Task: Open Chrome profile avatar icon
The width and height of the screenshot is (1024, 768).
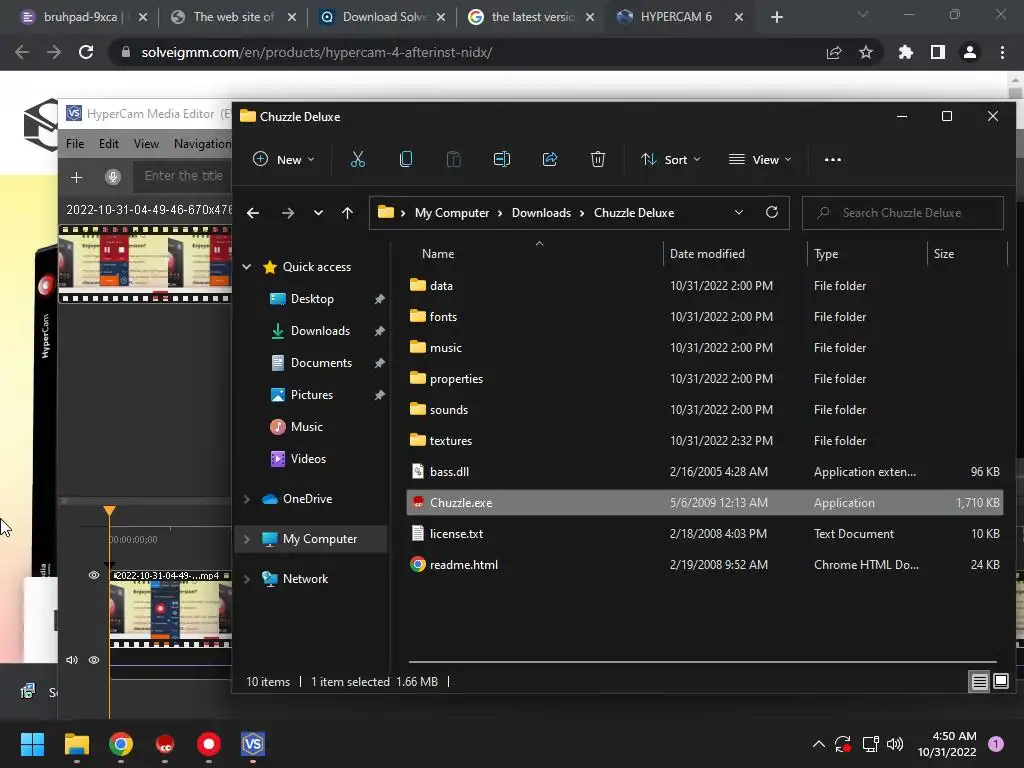Action: coord(970,52)
